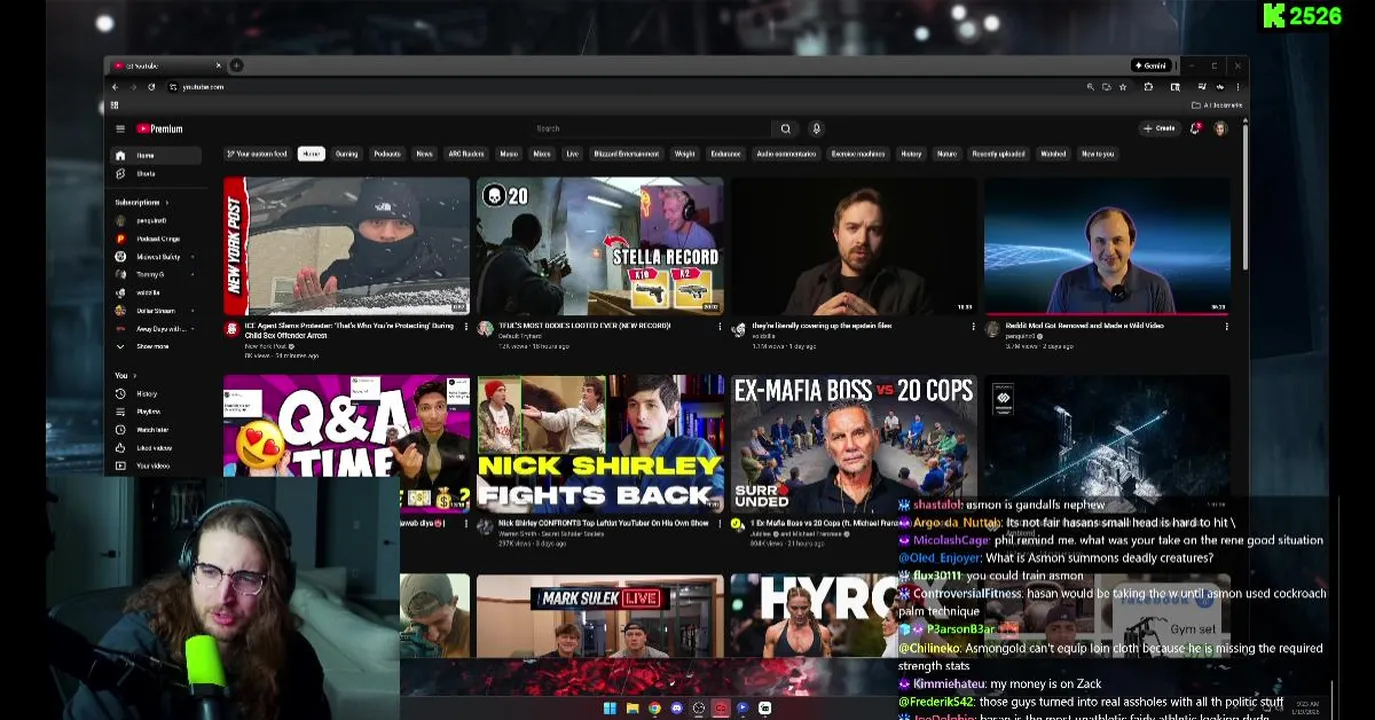Open a new browser tab with plus
Image resolution: width=1375 pixels, height=720 pixels.
pos(236,66)
